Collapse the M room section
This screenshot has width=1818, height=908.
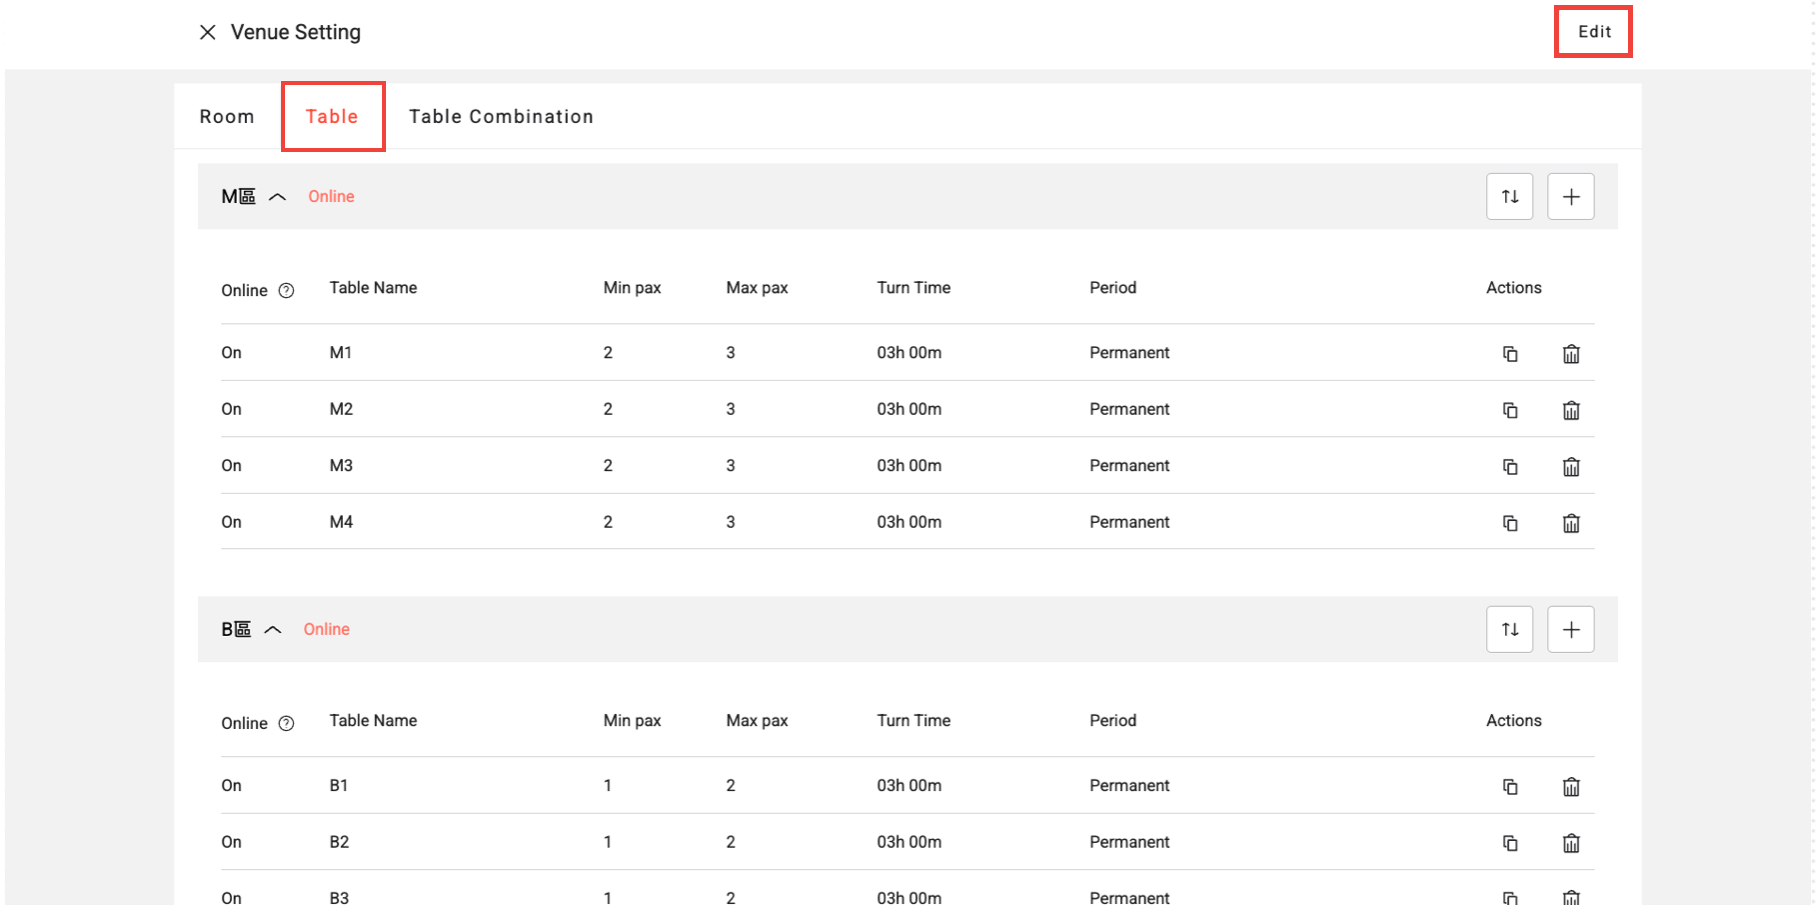coord(278,197)
